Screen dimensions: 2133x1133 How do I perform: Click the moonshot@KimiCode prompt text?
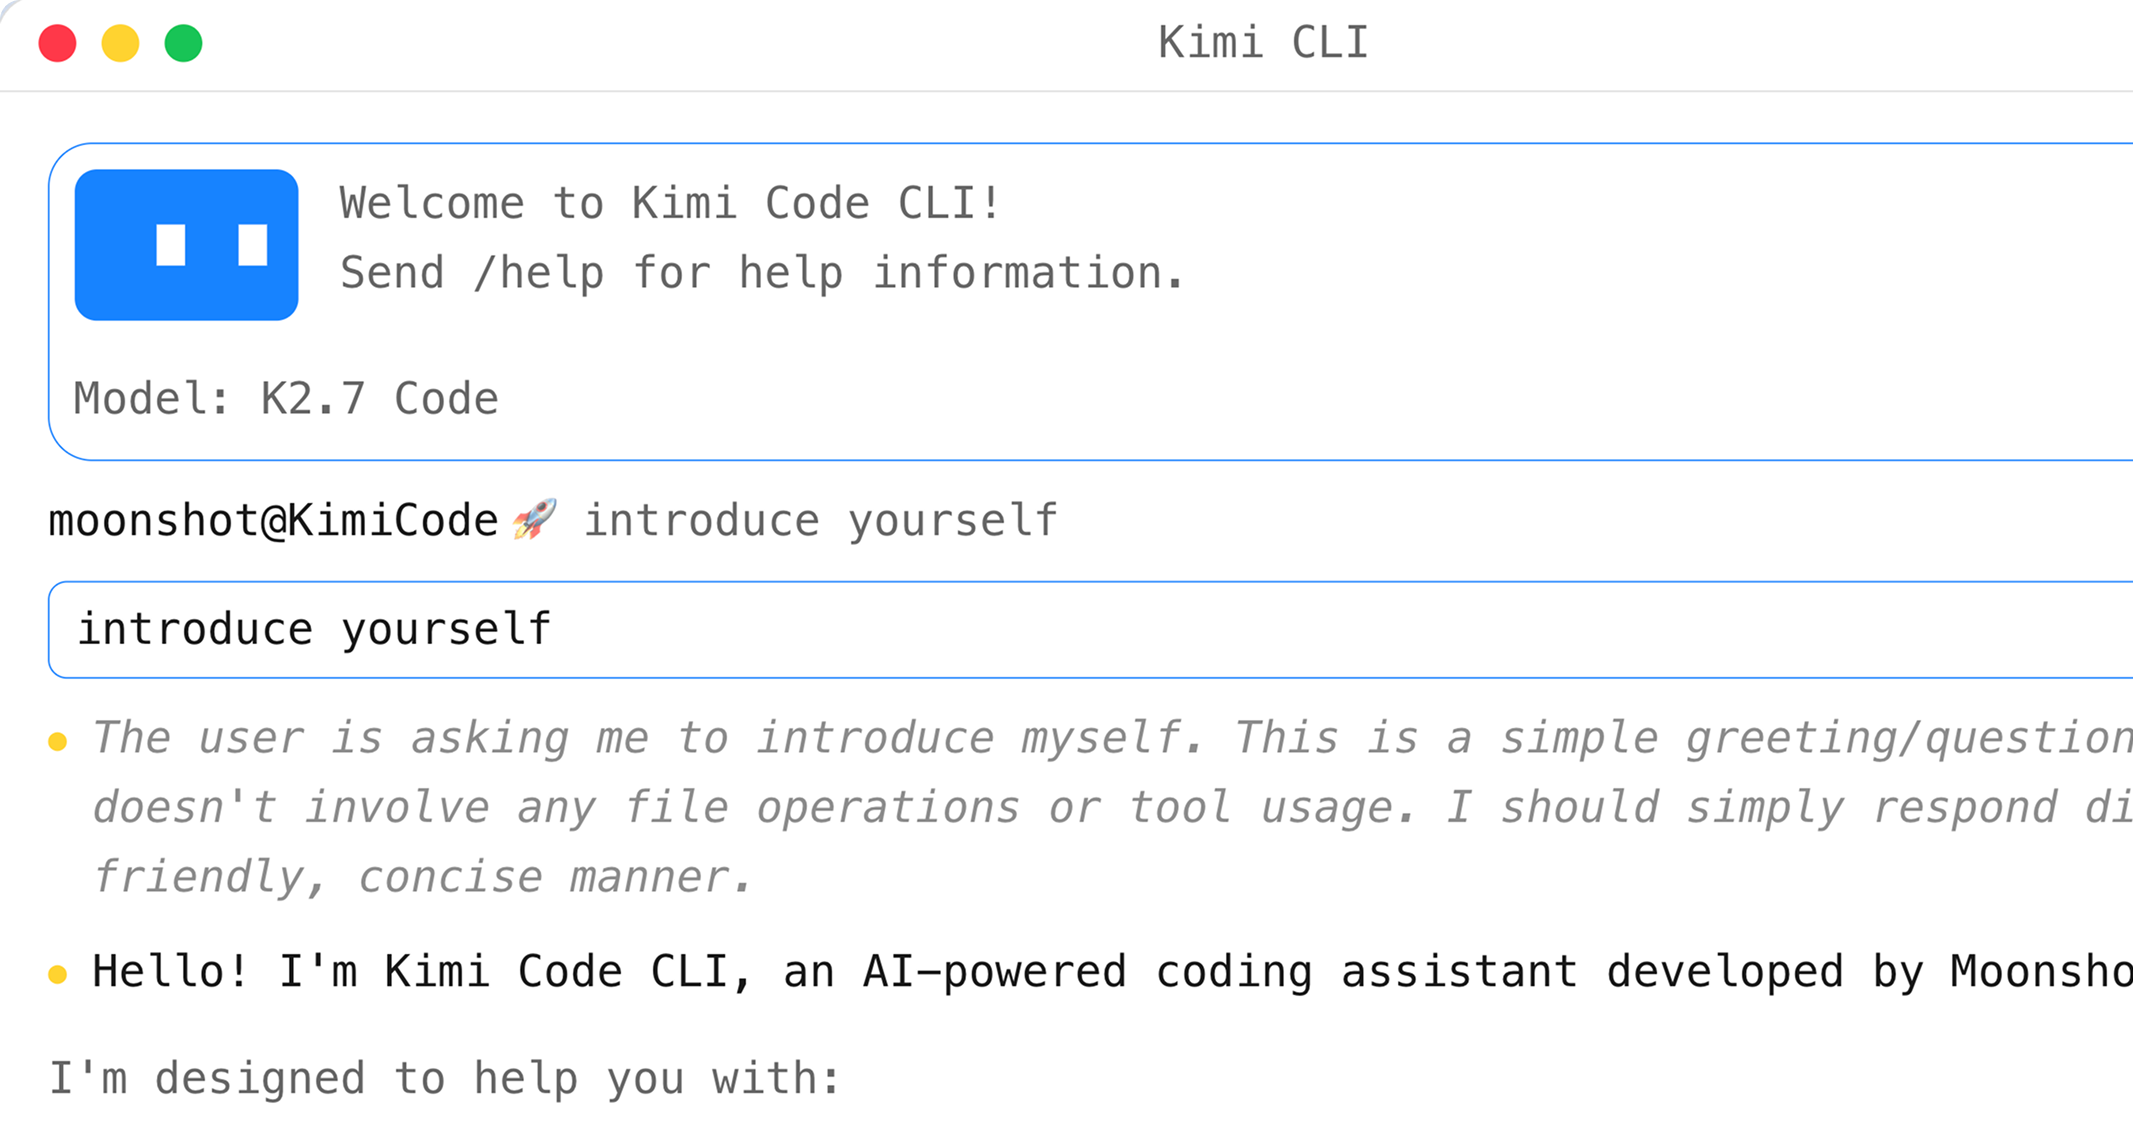click(273, 521)
